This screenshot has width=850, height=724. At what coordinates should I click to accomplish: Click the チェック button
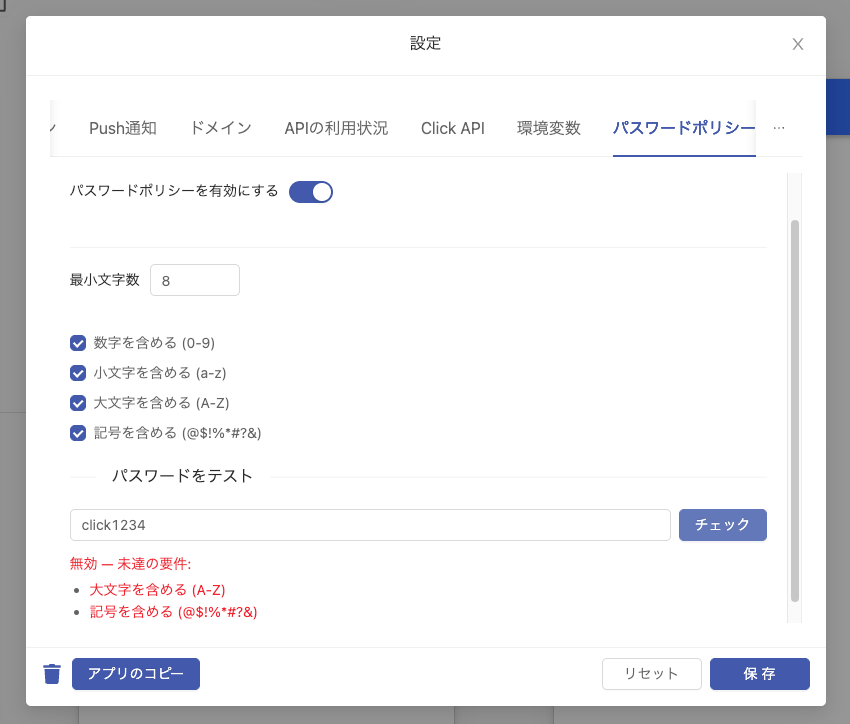point(723,525)
